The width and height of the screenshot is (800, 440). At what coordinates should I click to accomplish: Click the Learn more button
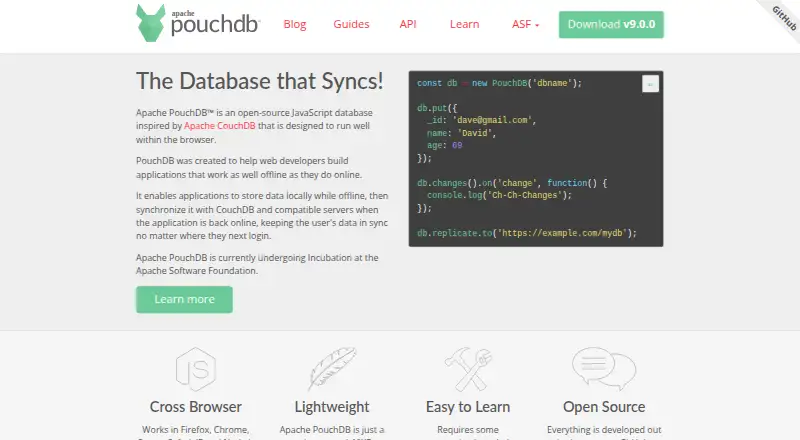coord(184,299)
